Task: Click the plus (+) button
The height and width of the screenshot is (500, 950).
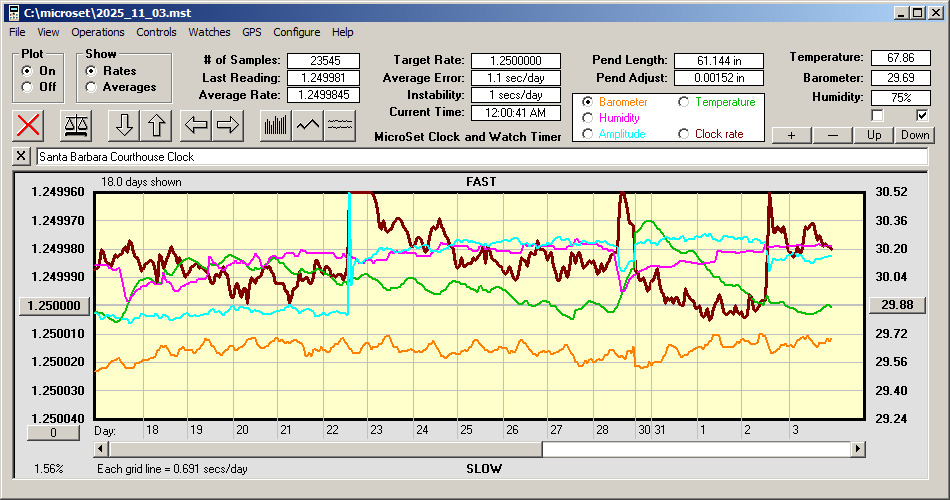Action: pyautogui.click(x=791, y=135)
